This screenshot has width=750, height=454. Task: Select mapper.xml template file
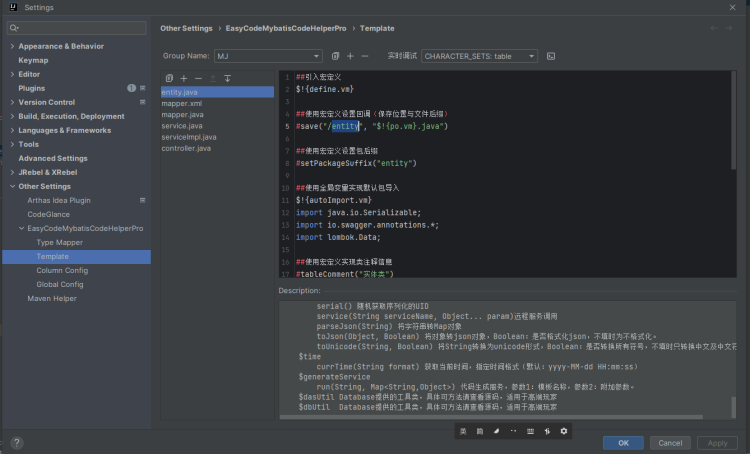(x=182, y=103)
